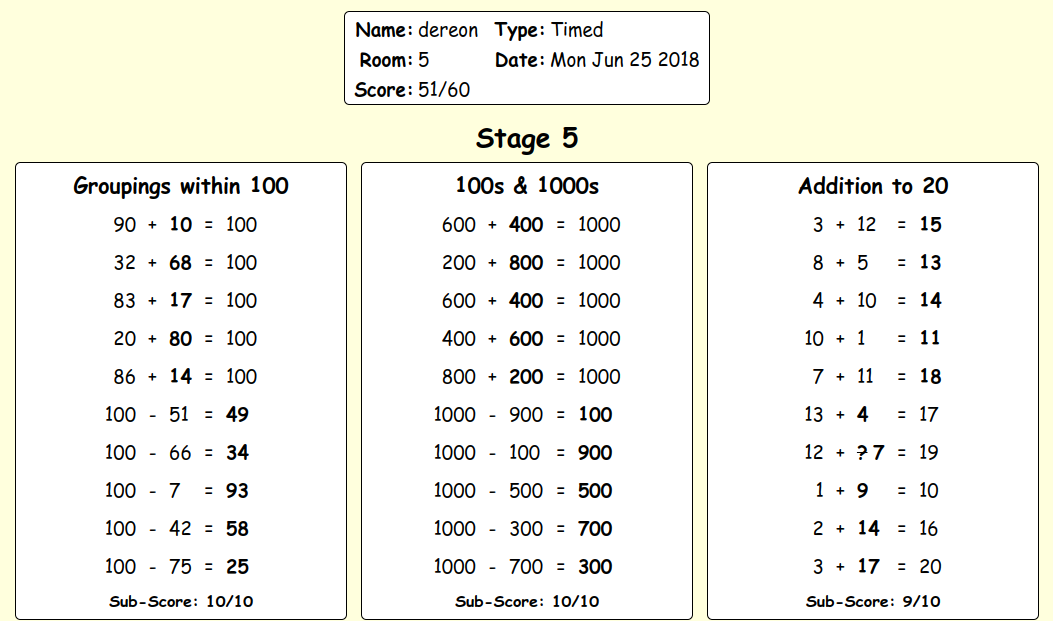Screen dimensions: 1053x621
Task: Click Sub-Score 10/10 under Groupings within 100
Action: [181, 602]
